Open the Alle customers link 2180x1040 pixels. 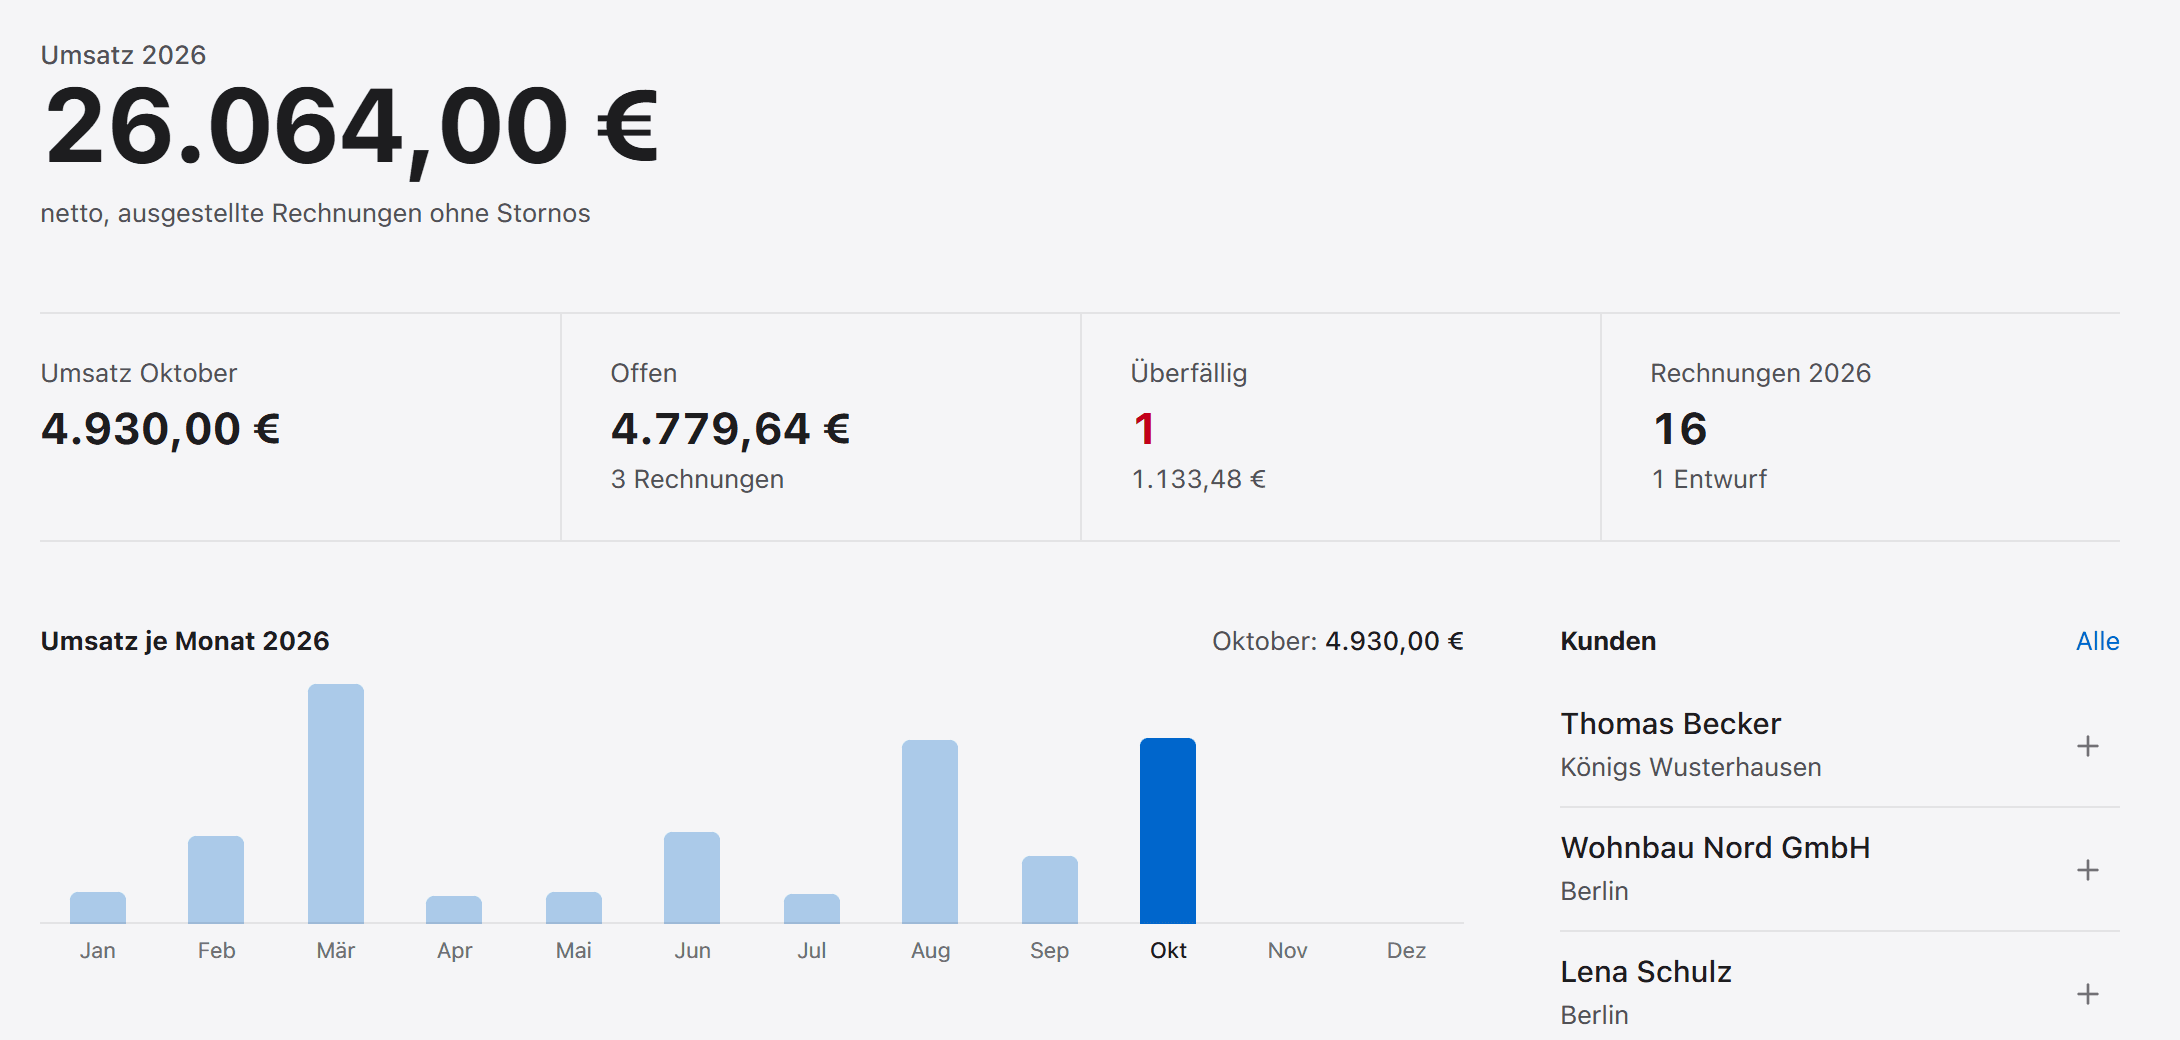2097,641
